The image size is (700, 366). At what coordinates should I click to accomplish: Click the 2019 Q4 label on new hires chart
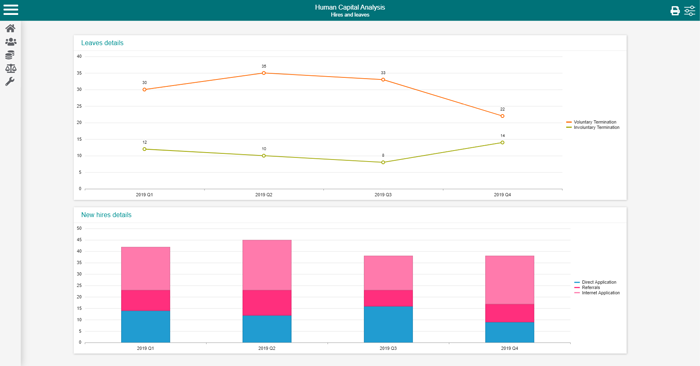[509, 348]
